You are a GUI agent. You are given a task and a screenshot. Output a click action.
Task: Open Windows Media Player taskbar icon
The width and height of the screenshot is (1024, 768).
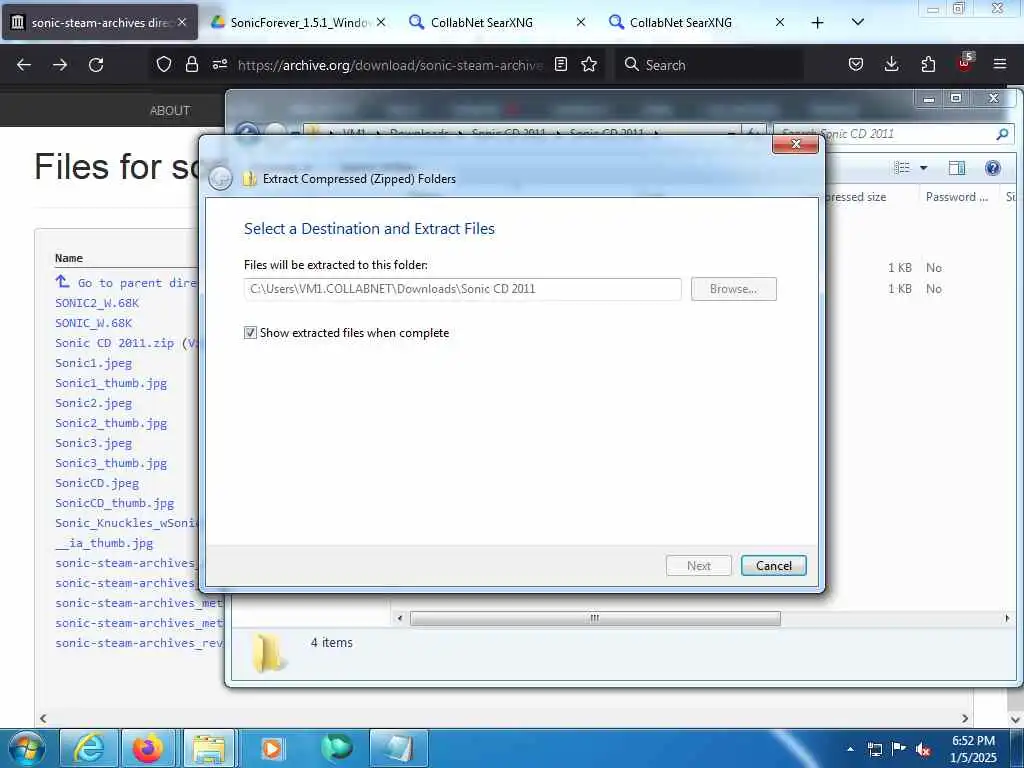pos(271,748)
